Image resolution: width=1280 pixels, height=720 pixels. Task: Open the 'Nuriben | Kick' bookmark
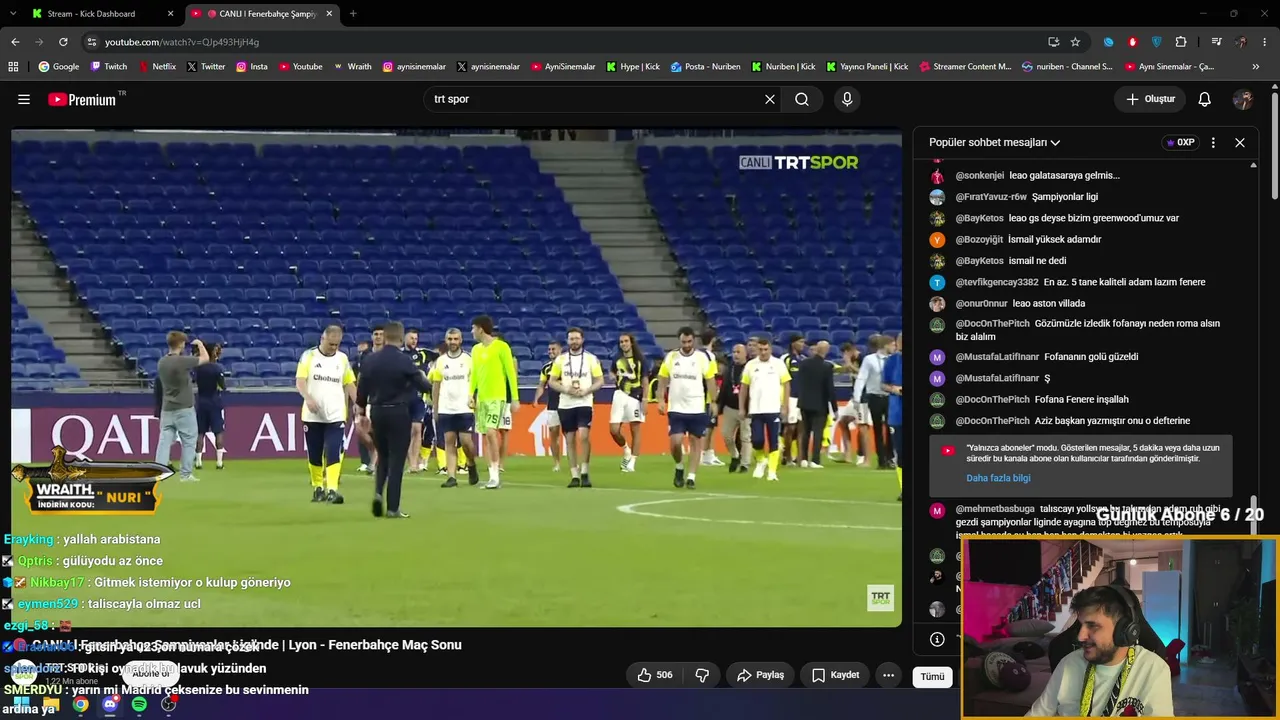(783, 67)
